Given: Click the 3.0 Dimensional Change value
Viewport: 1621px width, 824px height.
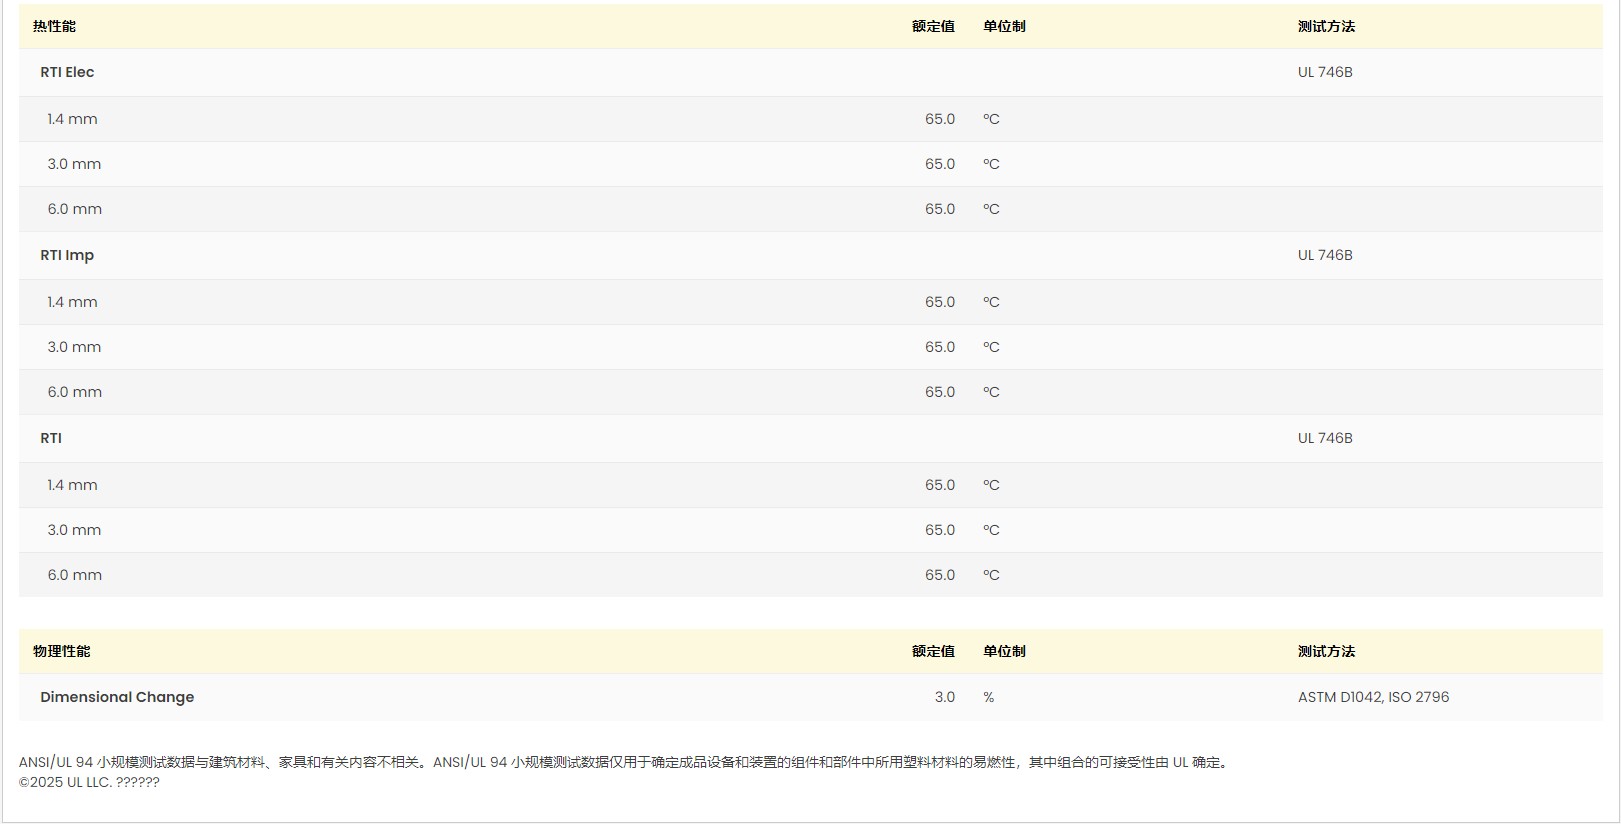Looking at the screenshot, I should pyautogui.click(x=945, y=697).
